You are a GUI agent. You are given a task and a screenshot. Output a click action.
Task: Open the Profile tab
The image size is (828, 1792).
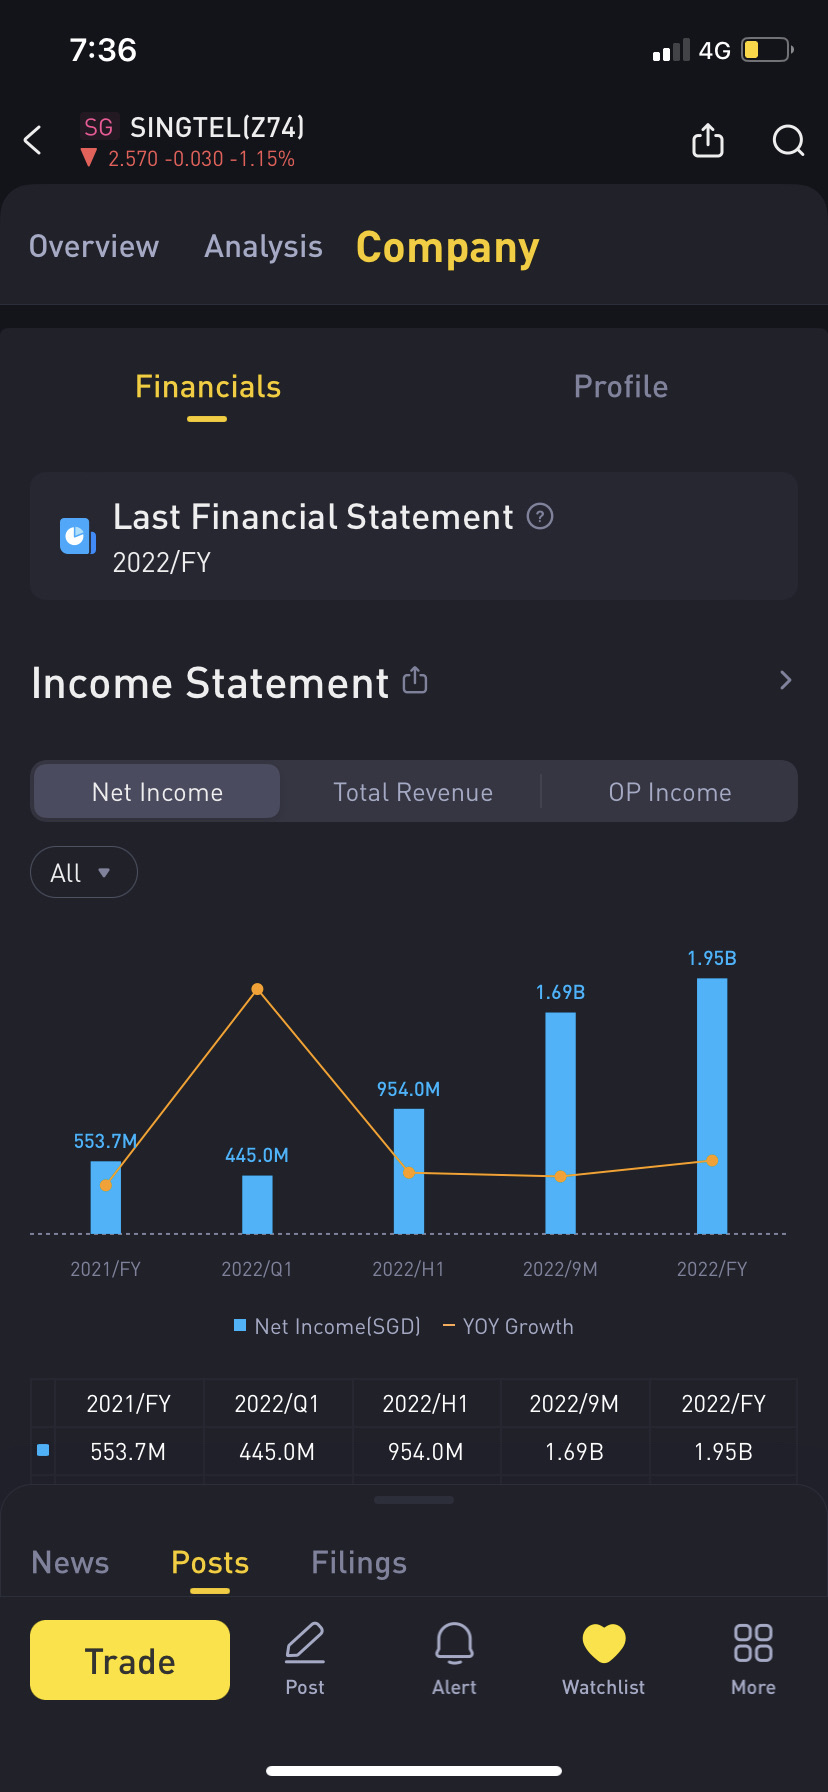tap(621, 387)
